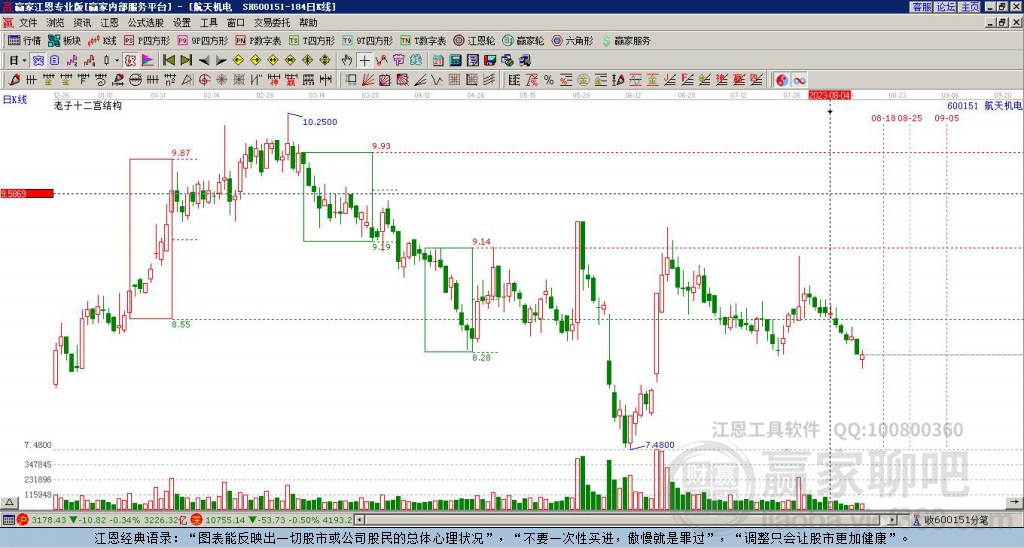Click the 10.2500 high price label
The width and height of the screenshot is (1024, 548).
click(x=320, y=122)
